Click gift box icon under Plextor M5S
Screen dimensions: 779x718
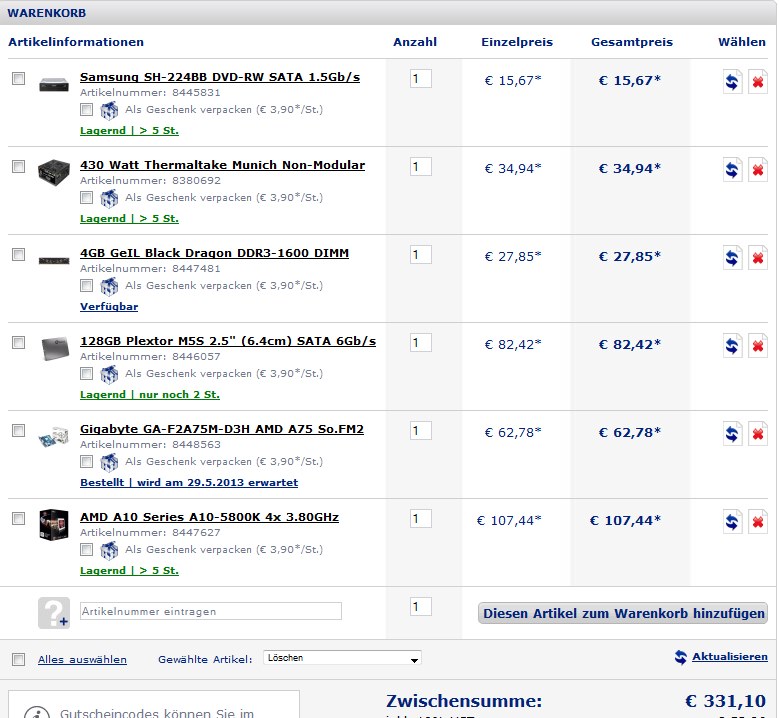coord(109,374)
